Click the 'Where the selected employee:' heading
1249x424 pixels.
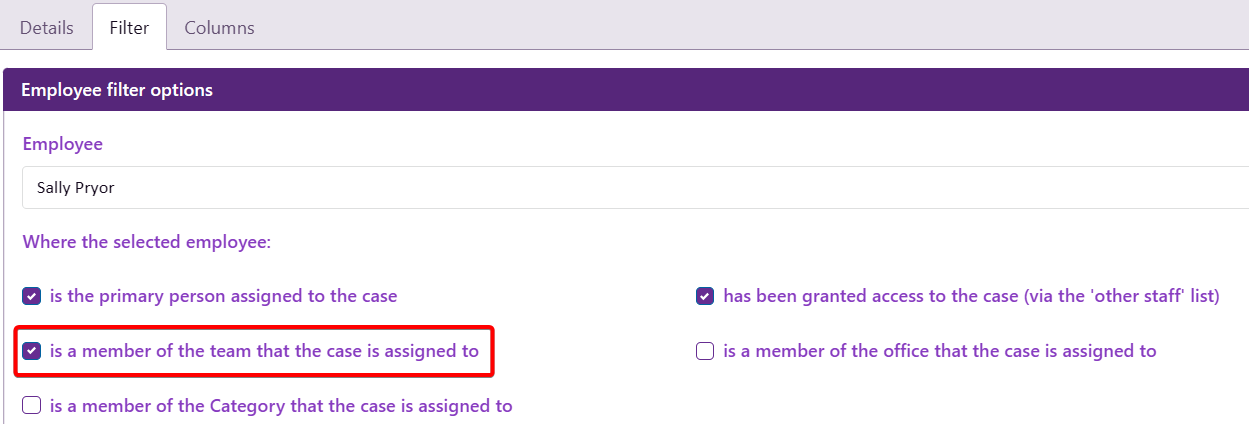147,242
